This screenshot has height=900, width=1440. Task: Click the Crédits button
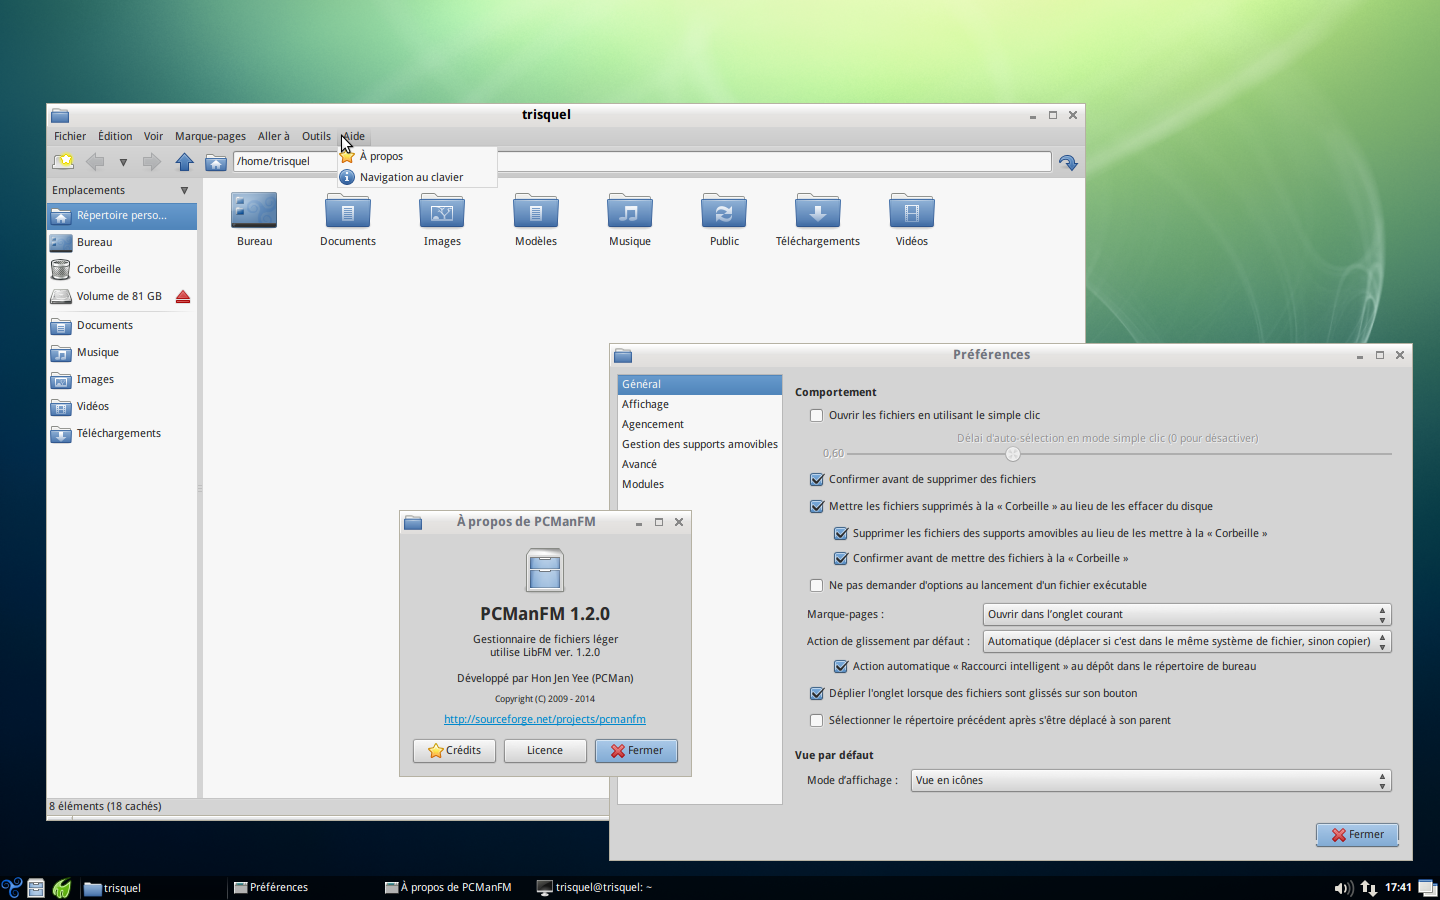click(x=454, y=750)
